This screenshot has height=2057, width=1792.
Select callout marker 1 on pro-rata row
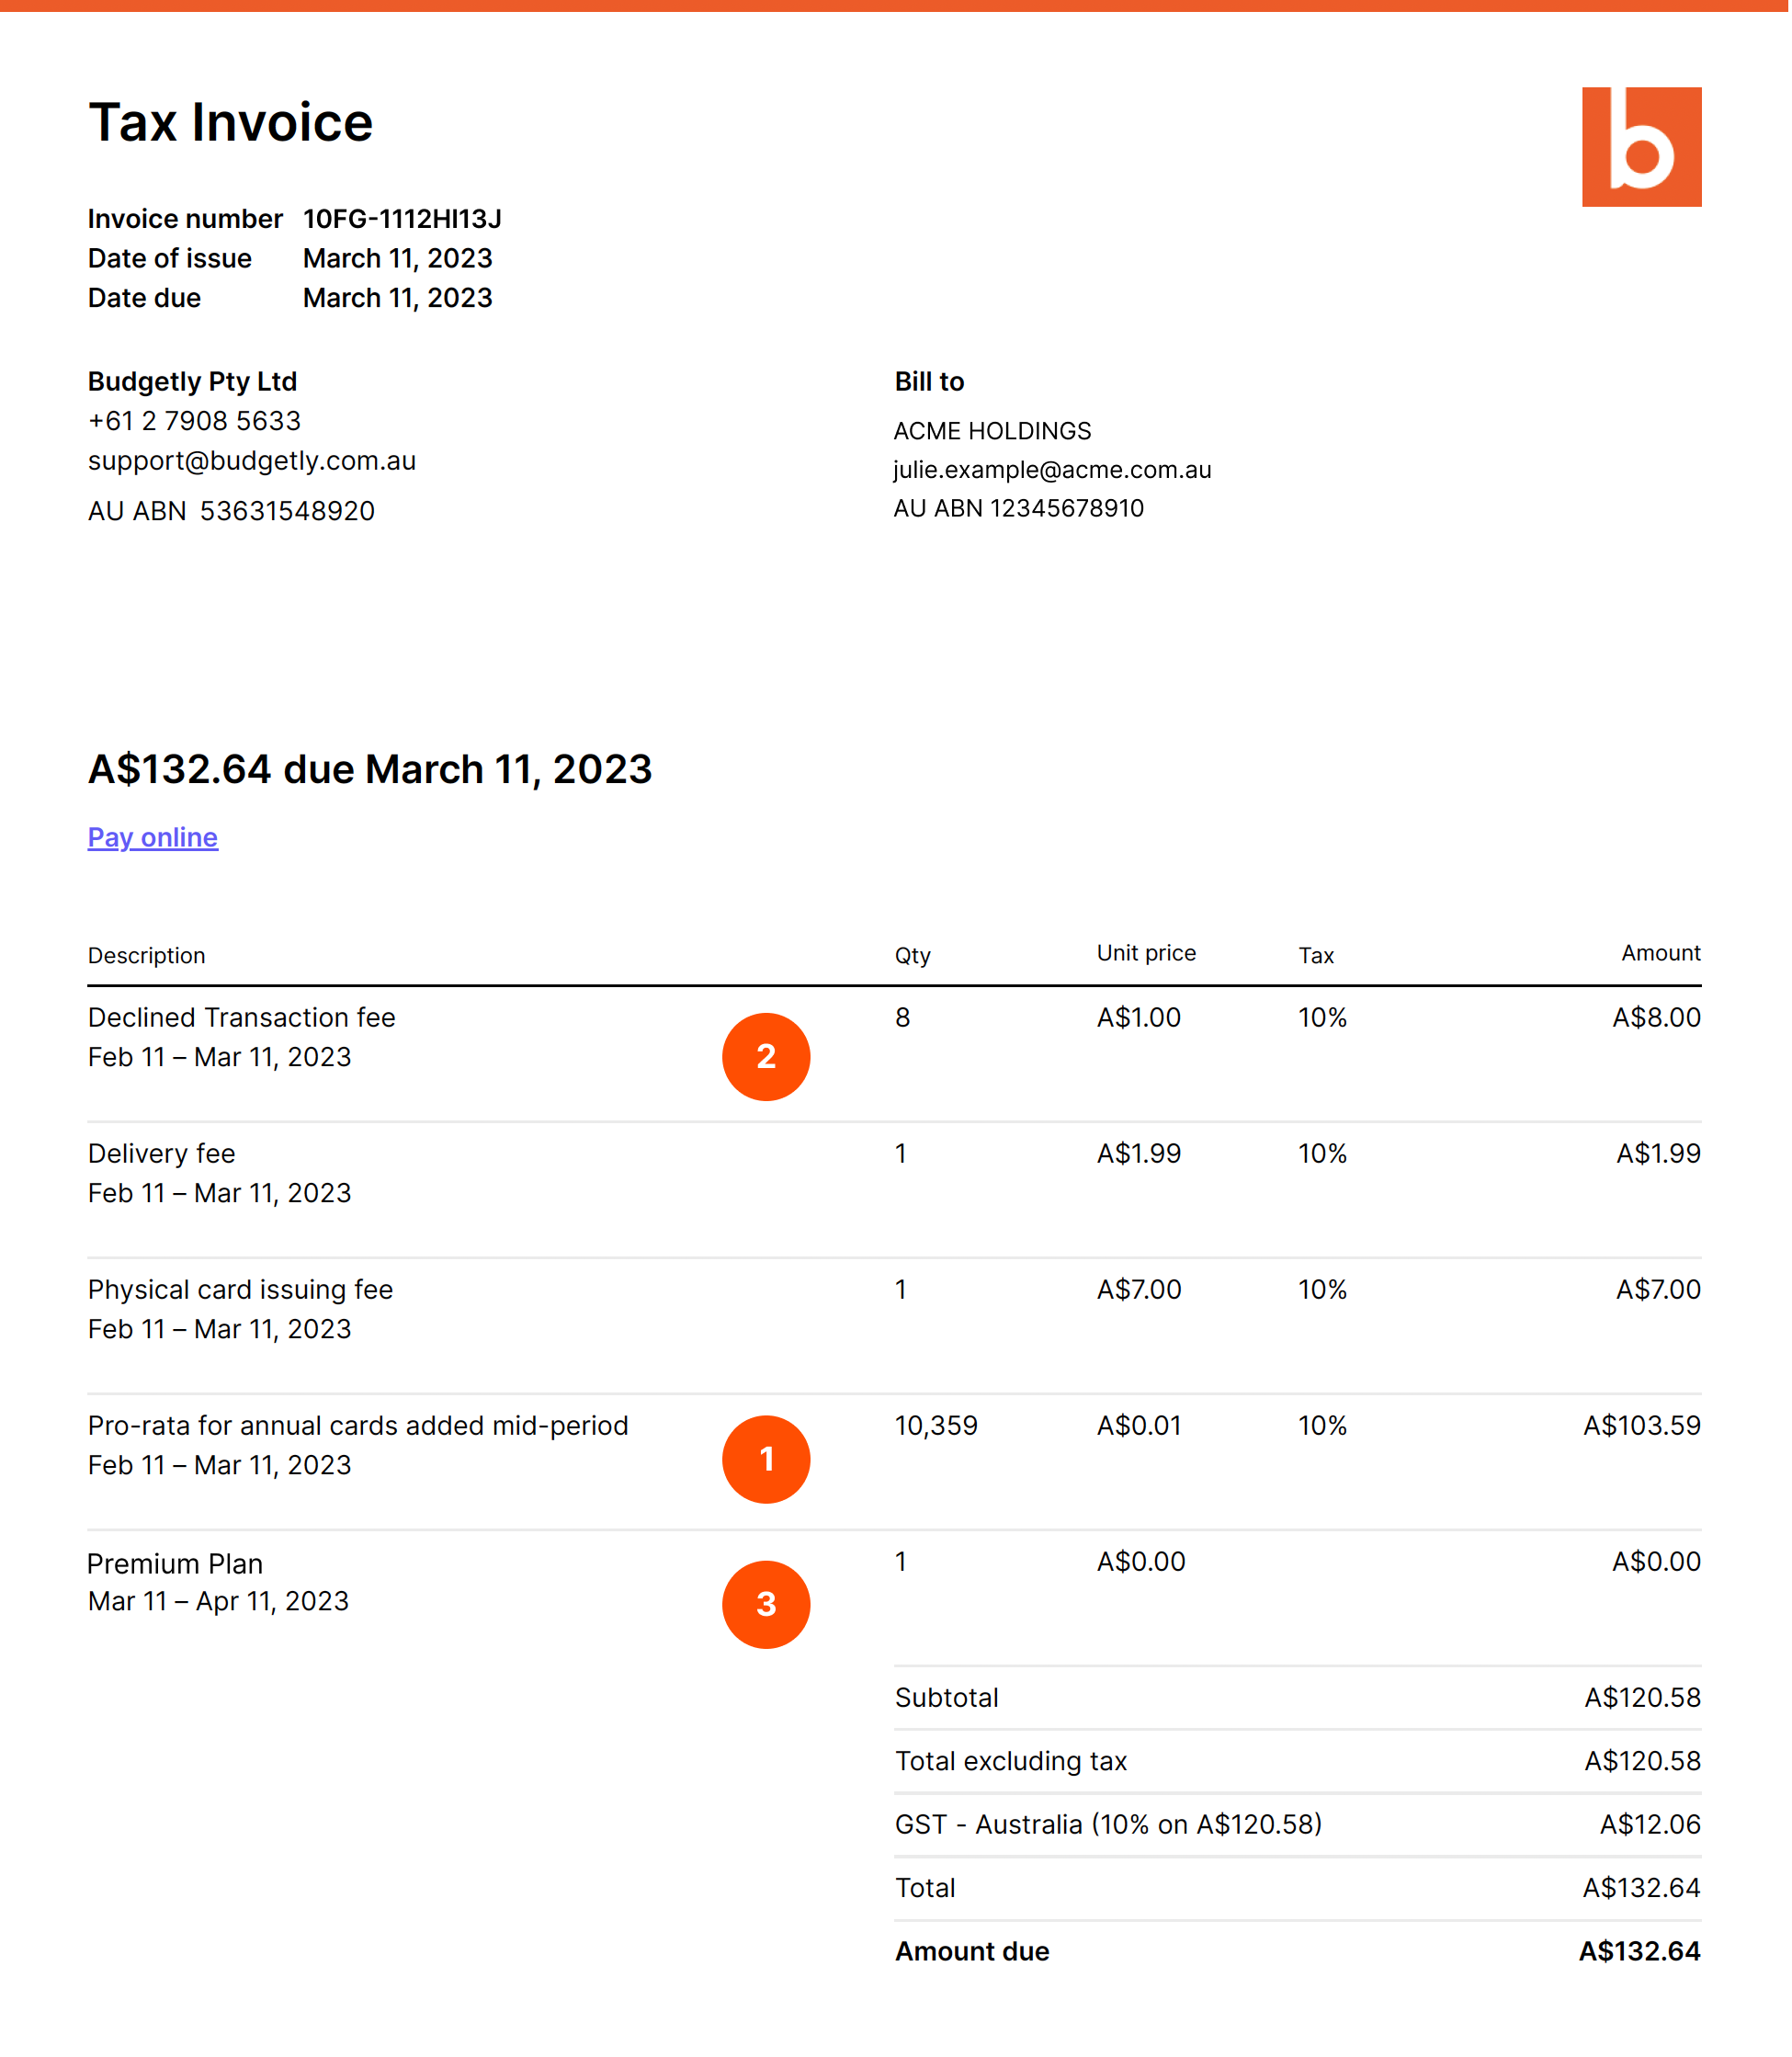[x=766, y=1459]
